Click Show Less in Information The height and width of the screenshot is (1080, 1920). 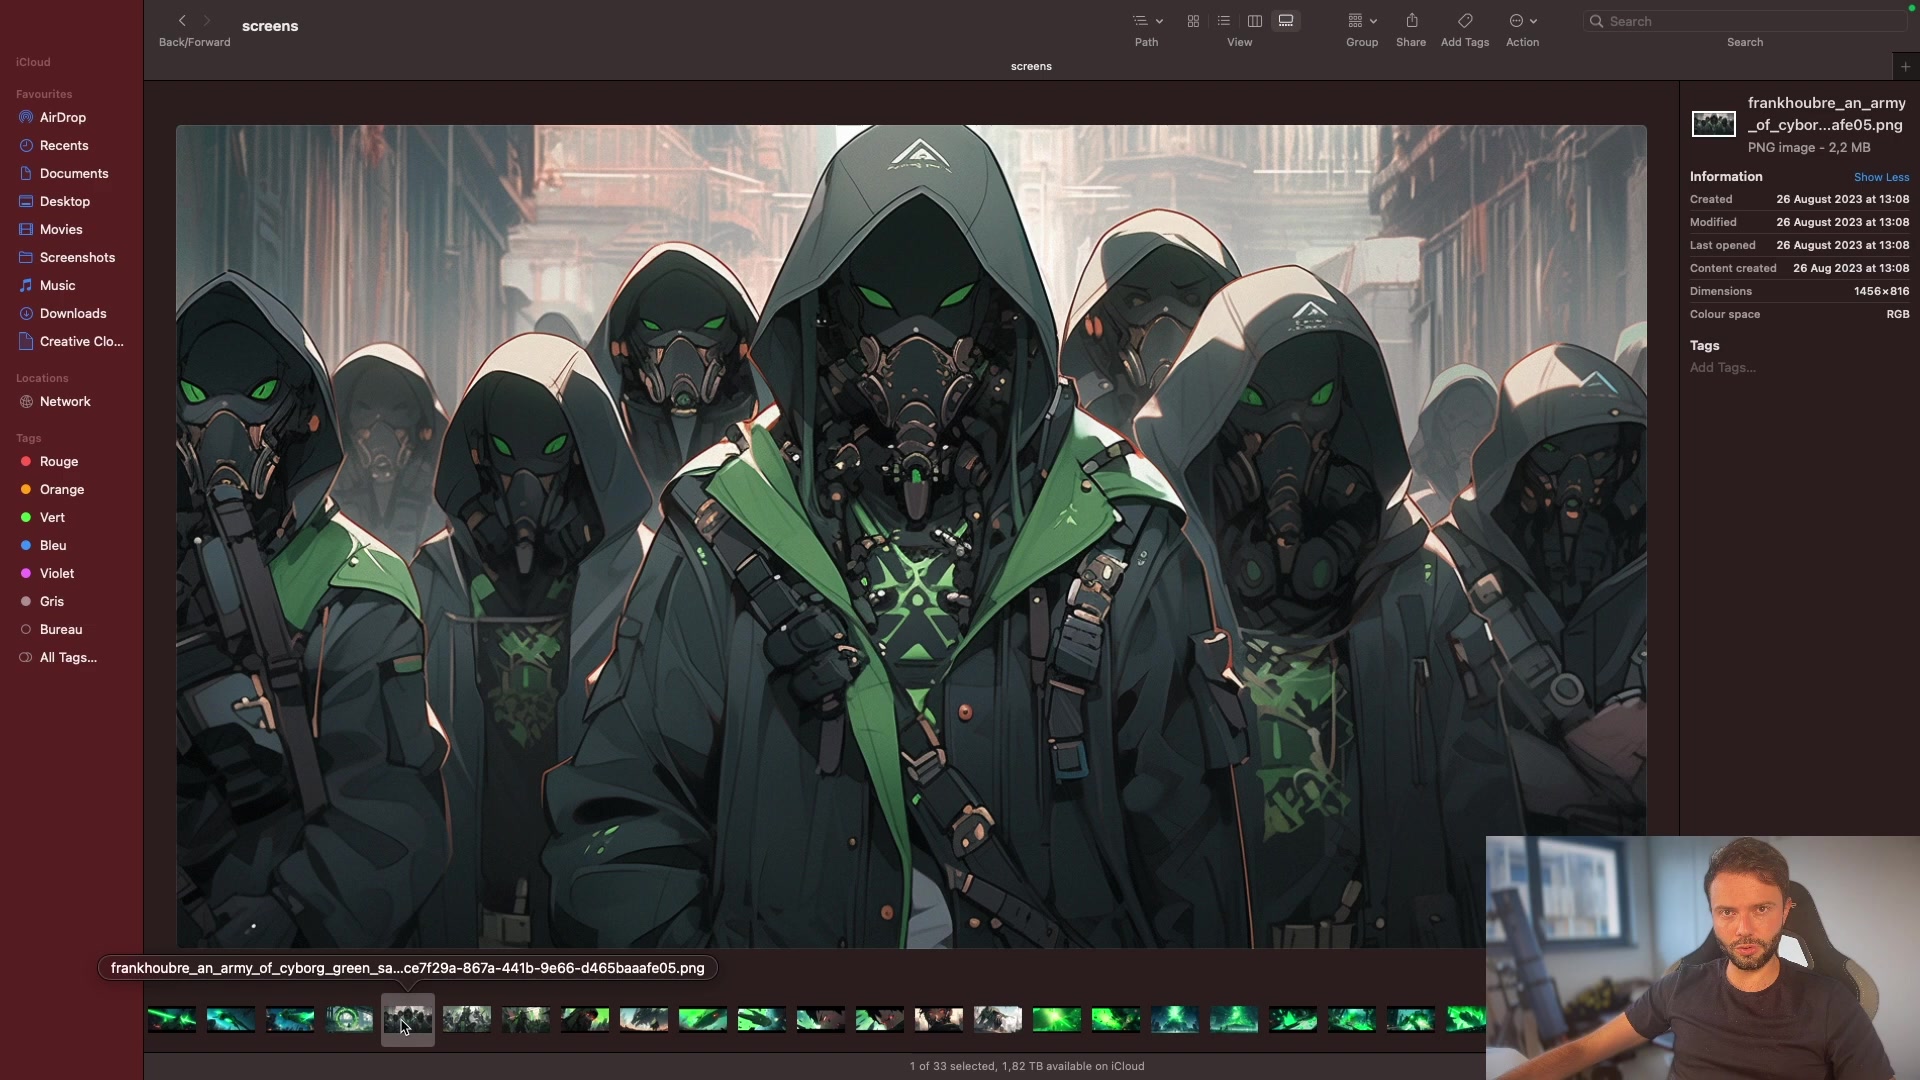click(1880, 177)
